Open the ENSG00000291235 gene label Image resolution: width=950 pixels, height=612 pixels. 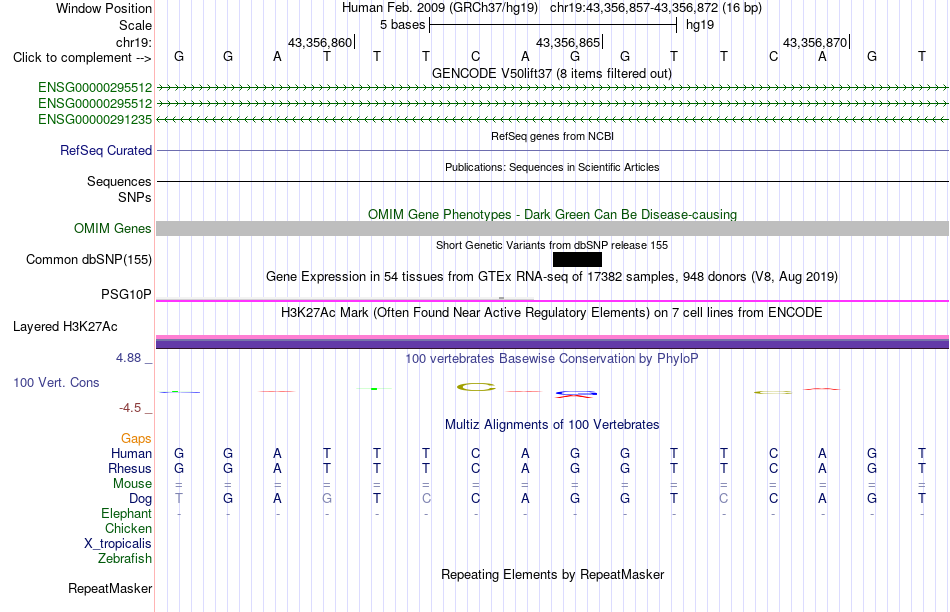coord(95,120)
